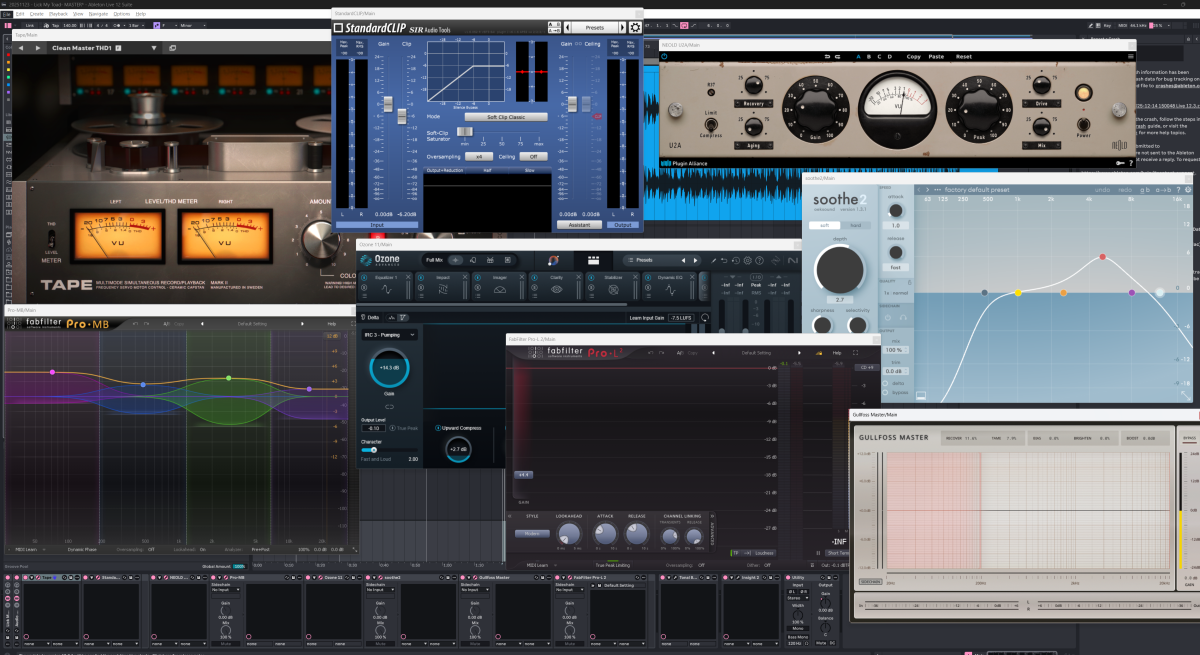This screenshot has height=655, width=1200.
Task: Click Pro-L 2 Help button
Action: click(837, 353)
